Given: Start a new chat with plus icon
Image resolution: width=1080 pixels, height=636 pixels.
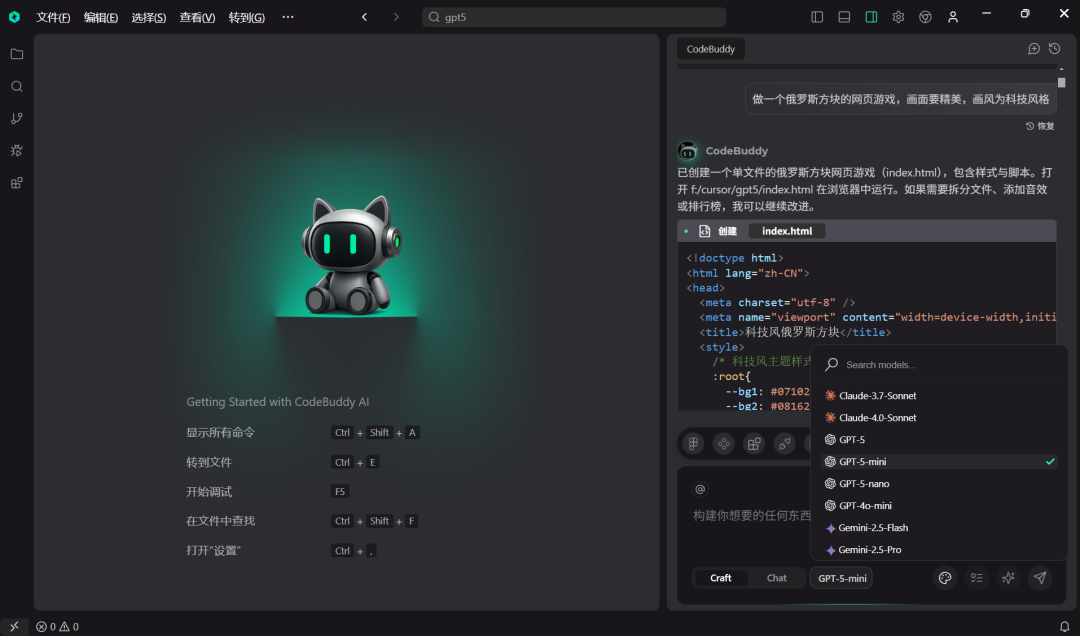Looking at the screenshot, I should [1033, 48].
